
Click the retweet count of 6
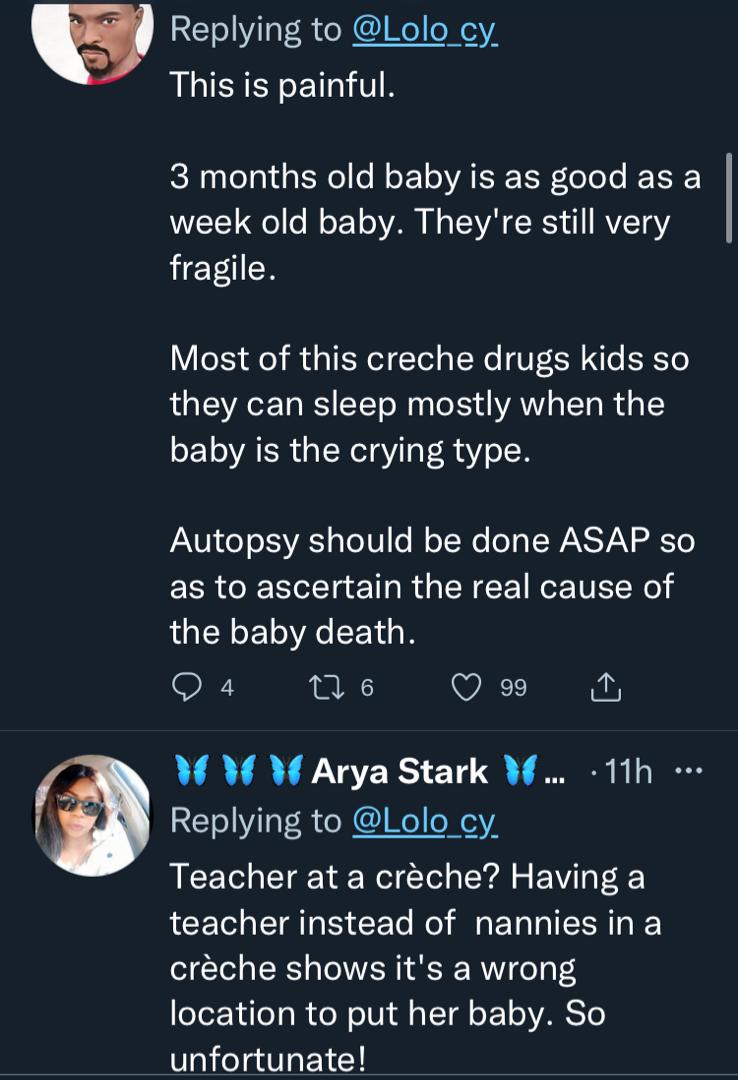[x=367, y=688]
